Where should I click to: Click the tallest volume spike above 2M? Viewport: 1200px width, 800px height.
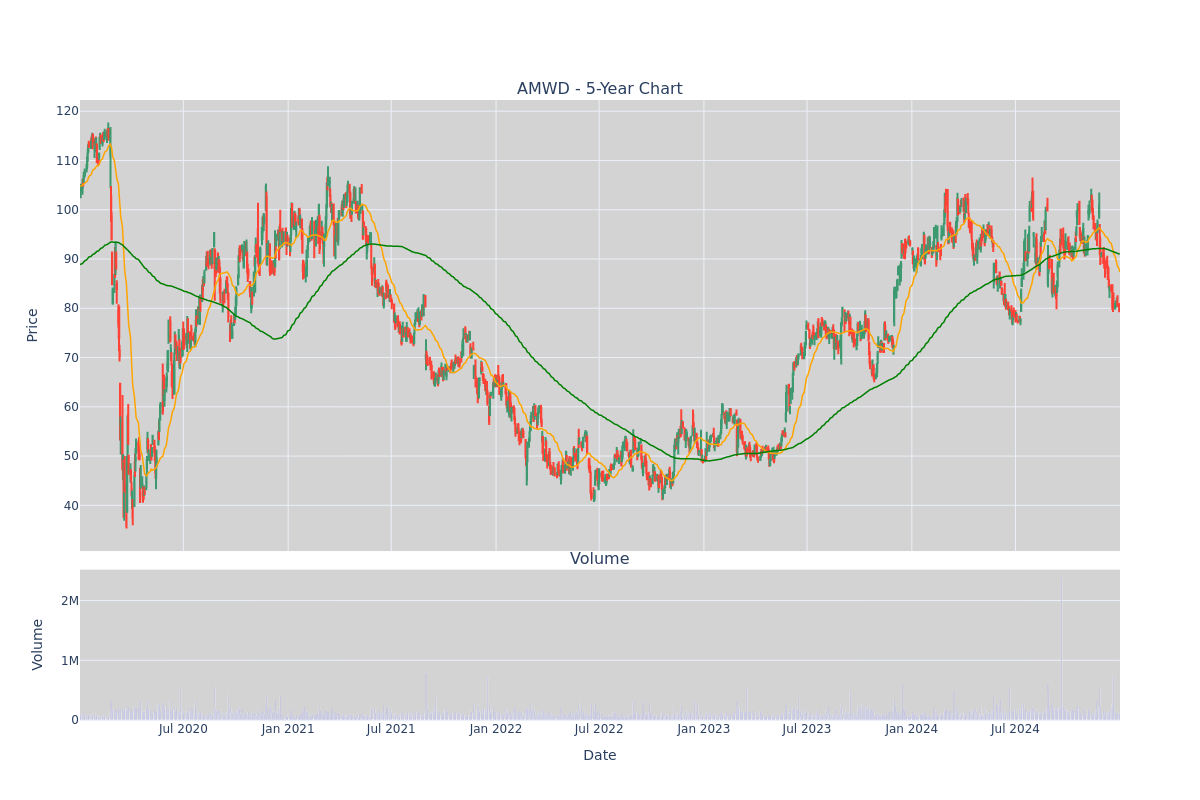[x=1061, y=647]
